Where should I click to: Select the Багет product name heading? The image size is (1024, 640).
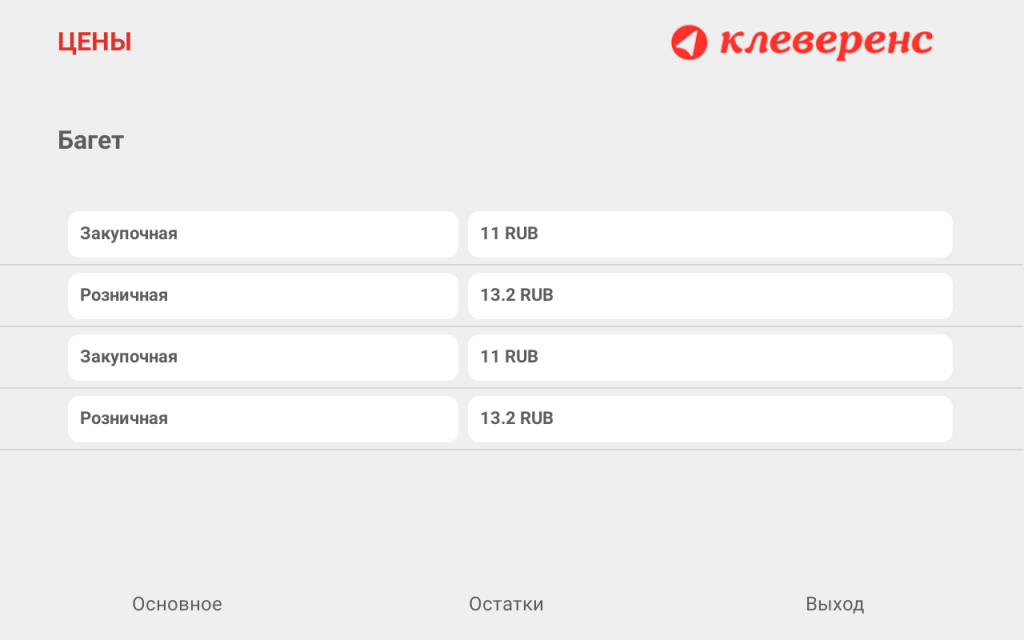click(x=91, y=140)
